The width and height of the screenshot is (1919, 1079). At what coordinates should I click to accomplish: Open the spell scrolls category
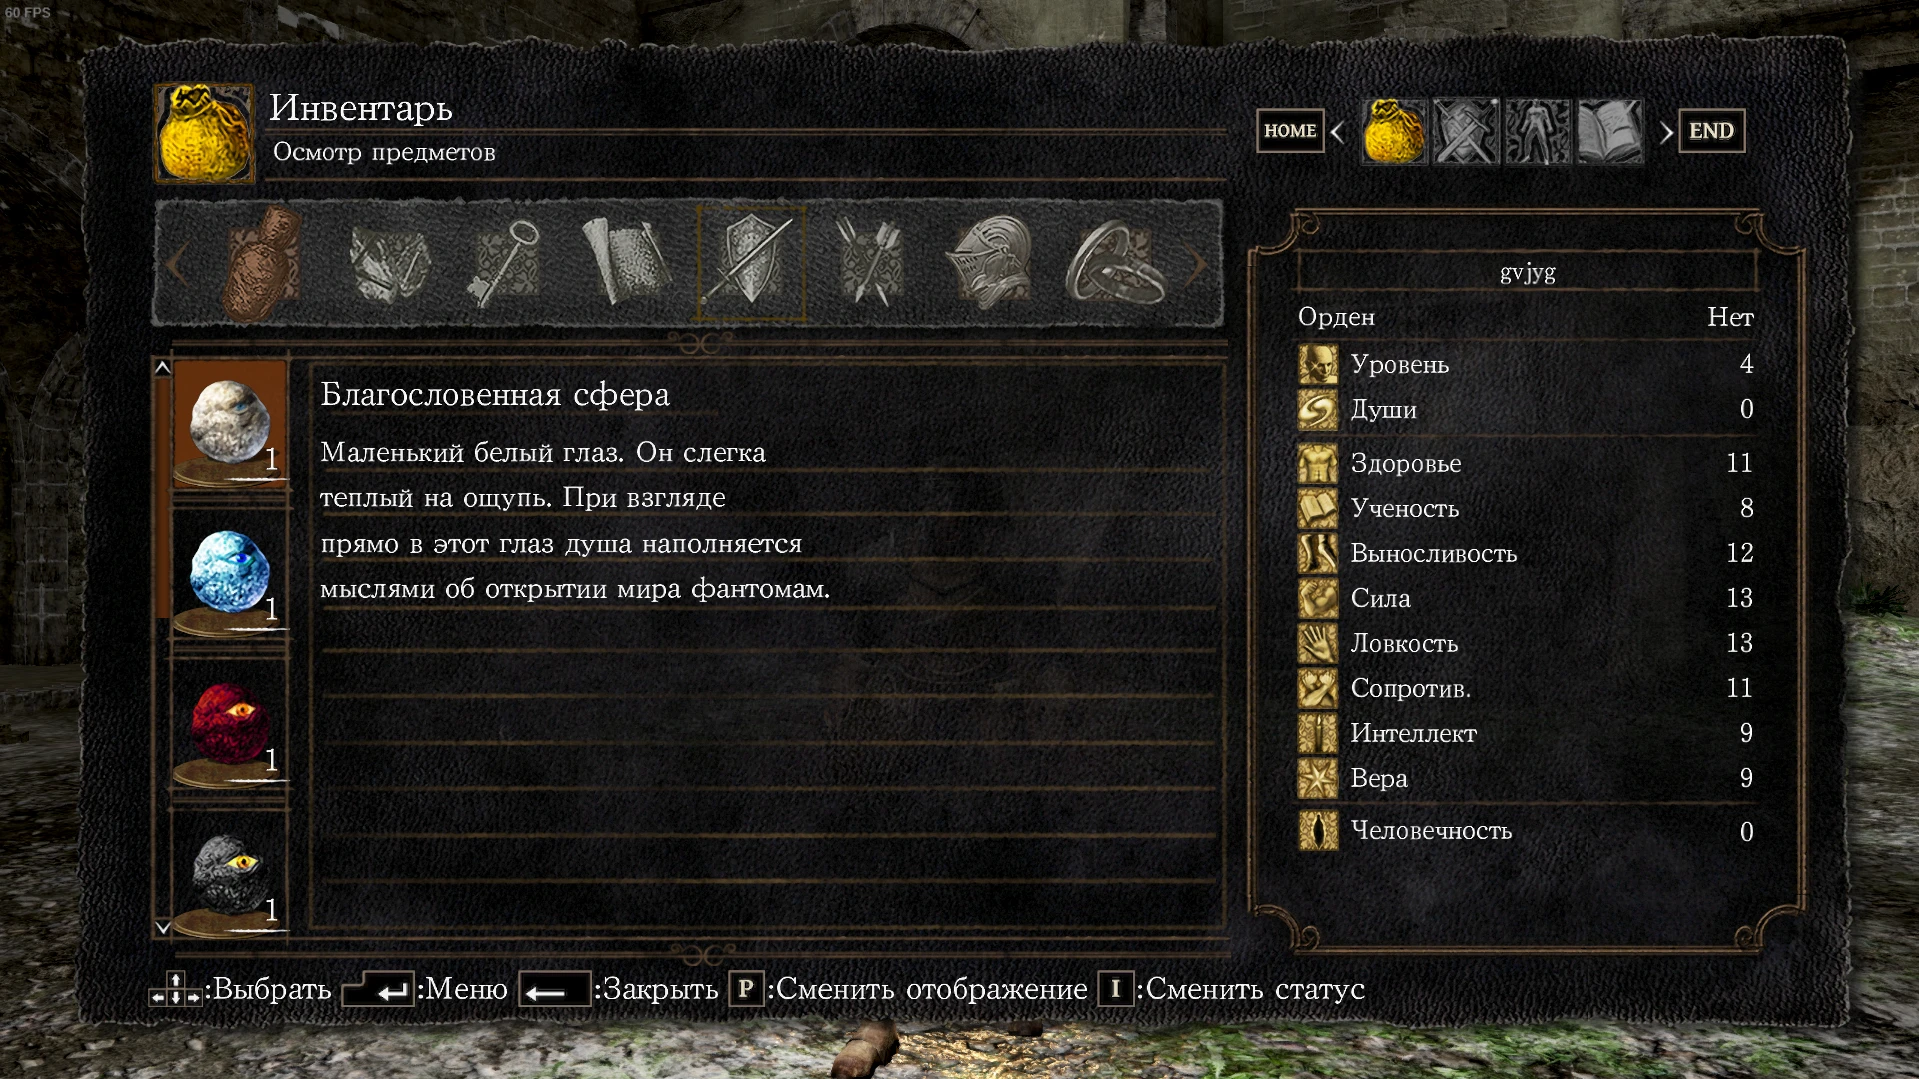[x=626, y=262]
